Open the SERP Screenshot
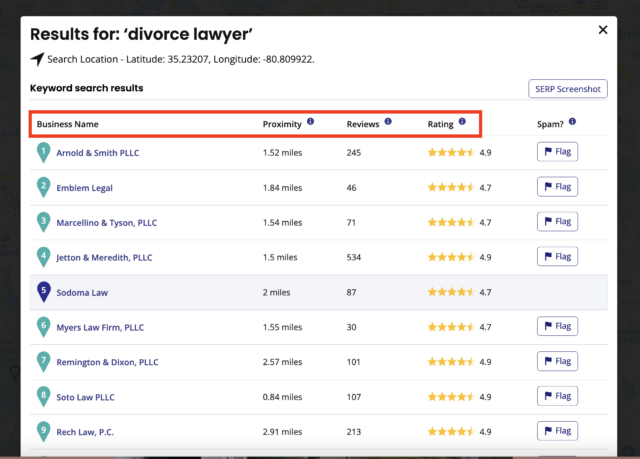Viewport: 640px width, 459px height. pos(567,89)
